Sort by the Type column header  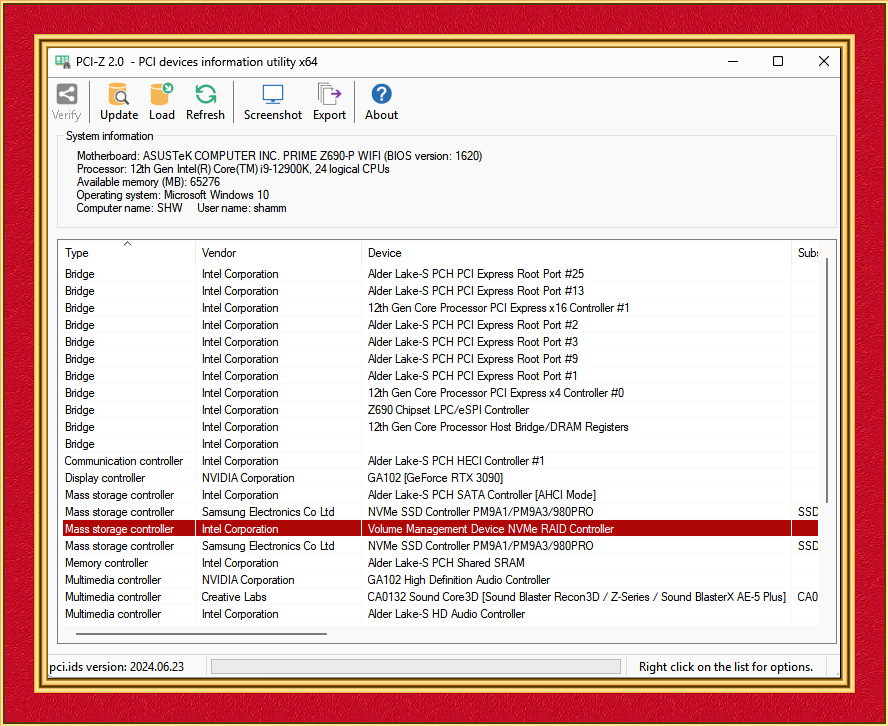126,253
